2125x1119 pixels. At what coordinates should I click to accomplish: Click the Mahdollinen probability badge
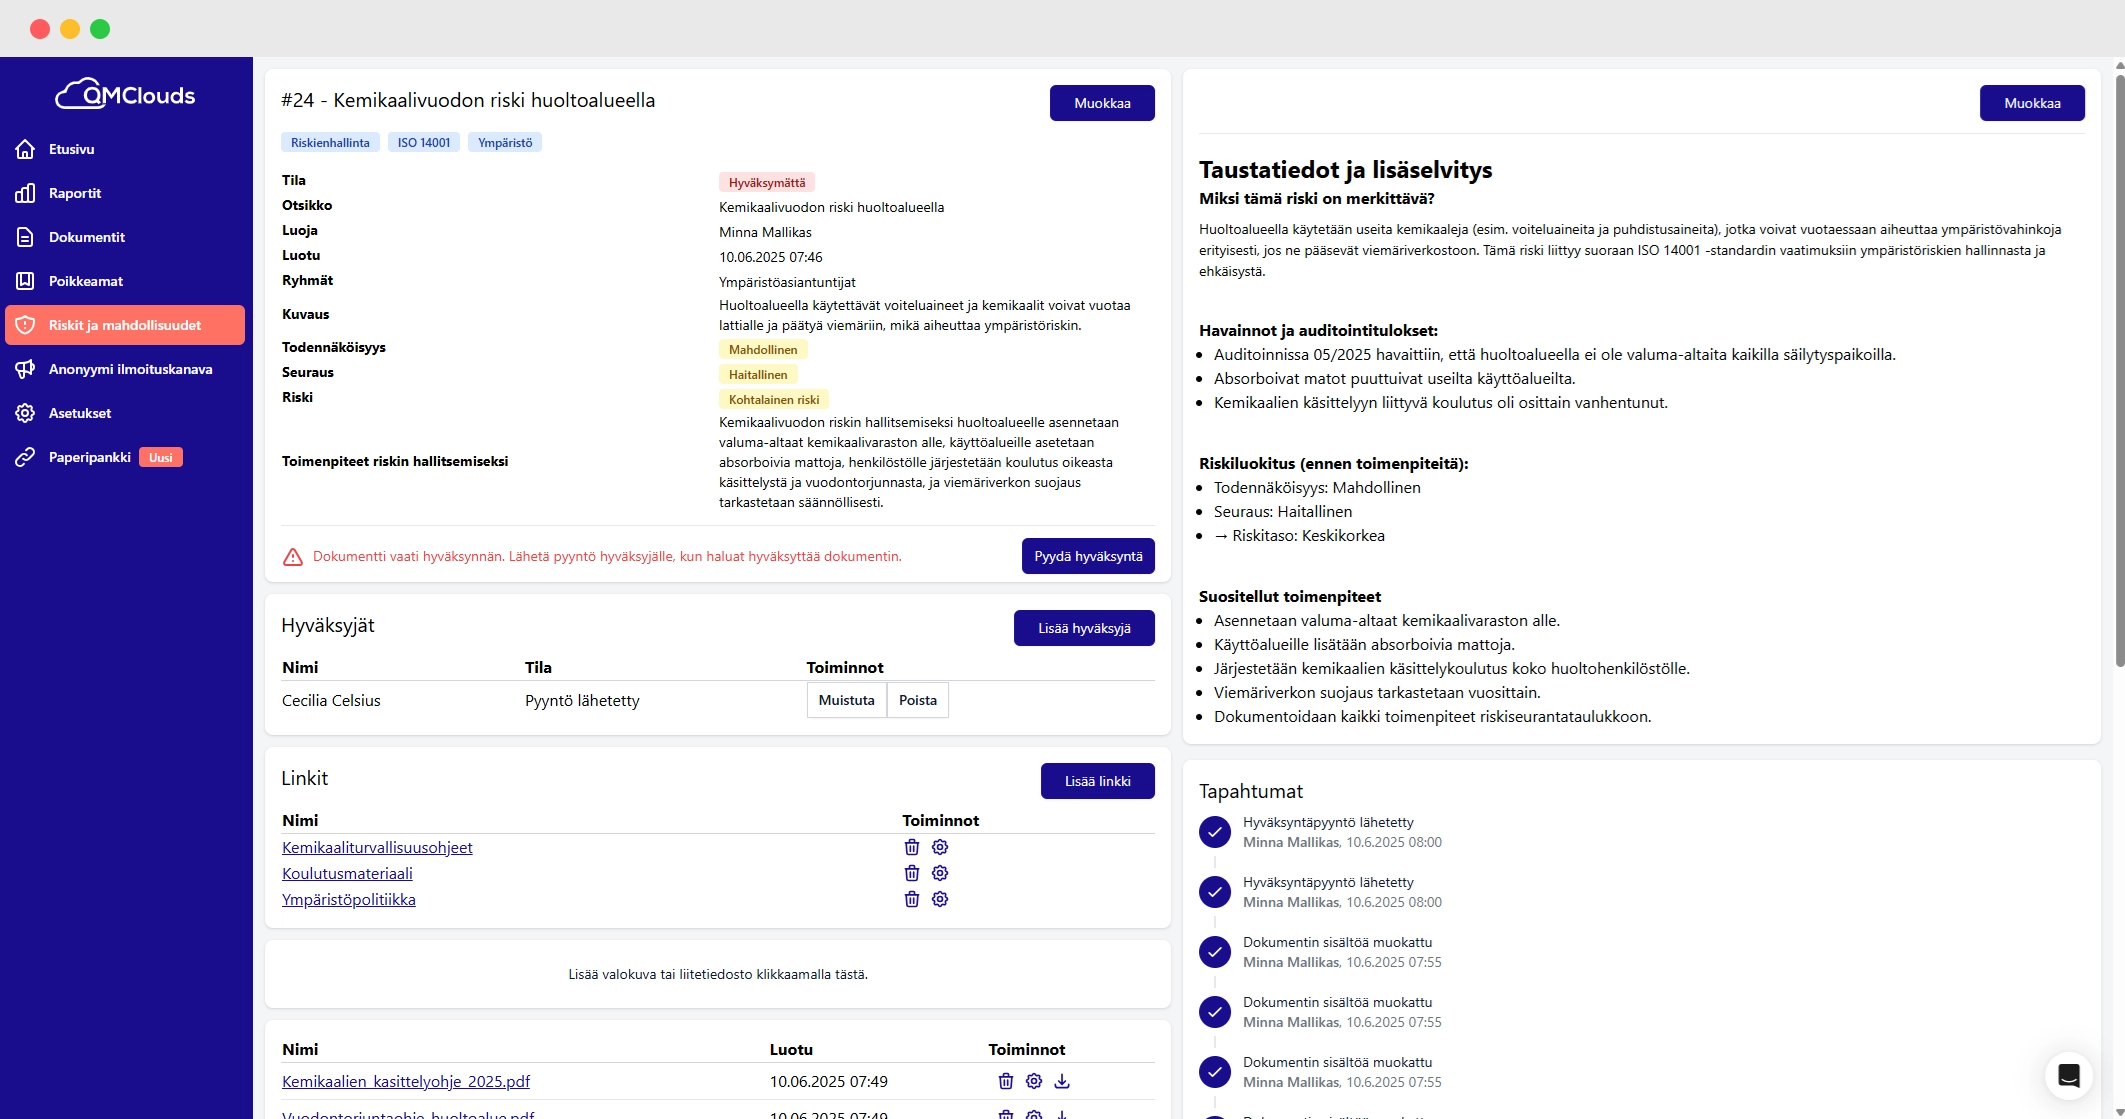click(x=763, y=350)
